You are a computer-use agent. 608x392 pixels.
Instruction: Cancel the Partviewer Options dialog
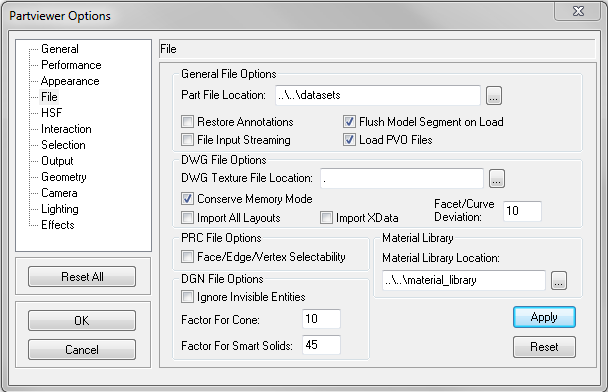pos(82,350)
